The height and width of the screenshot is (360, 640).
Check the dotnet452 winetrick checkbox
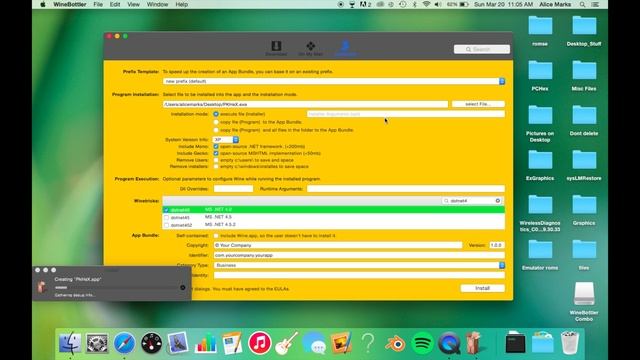pyautogui.click(x=166, y=225)
